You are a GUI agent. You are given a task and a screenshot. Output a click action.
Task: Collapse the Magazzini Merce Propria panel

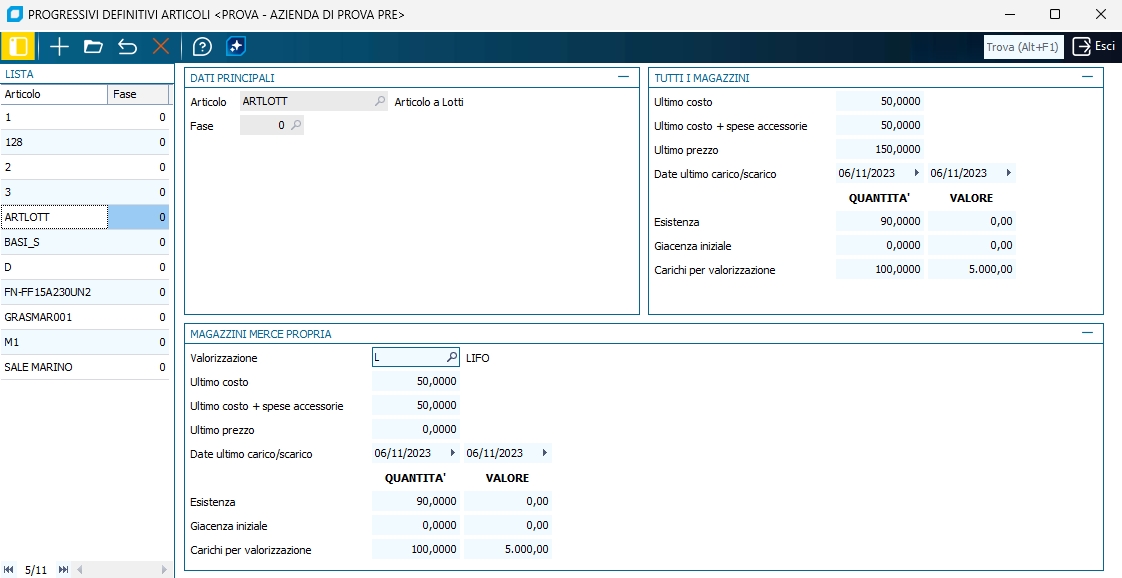[x=1088, y=333]
